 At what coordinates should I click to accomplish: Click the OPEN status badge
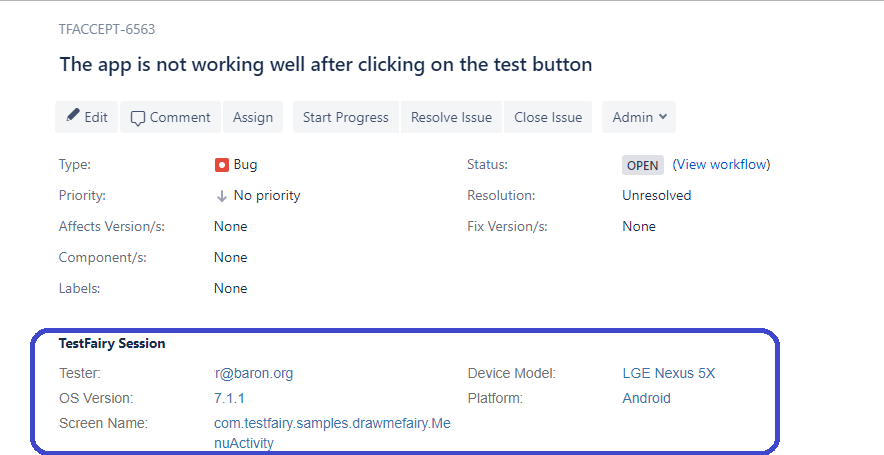point(642,165)
